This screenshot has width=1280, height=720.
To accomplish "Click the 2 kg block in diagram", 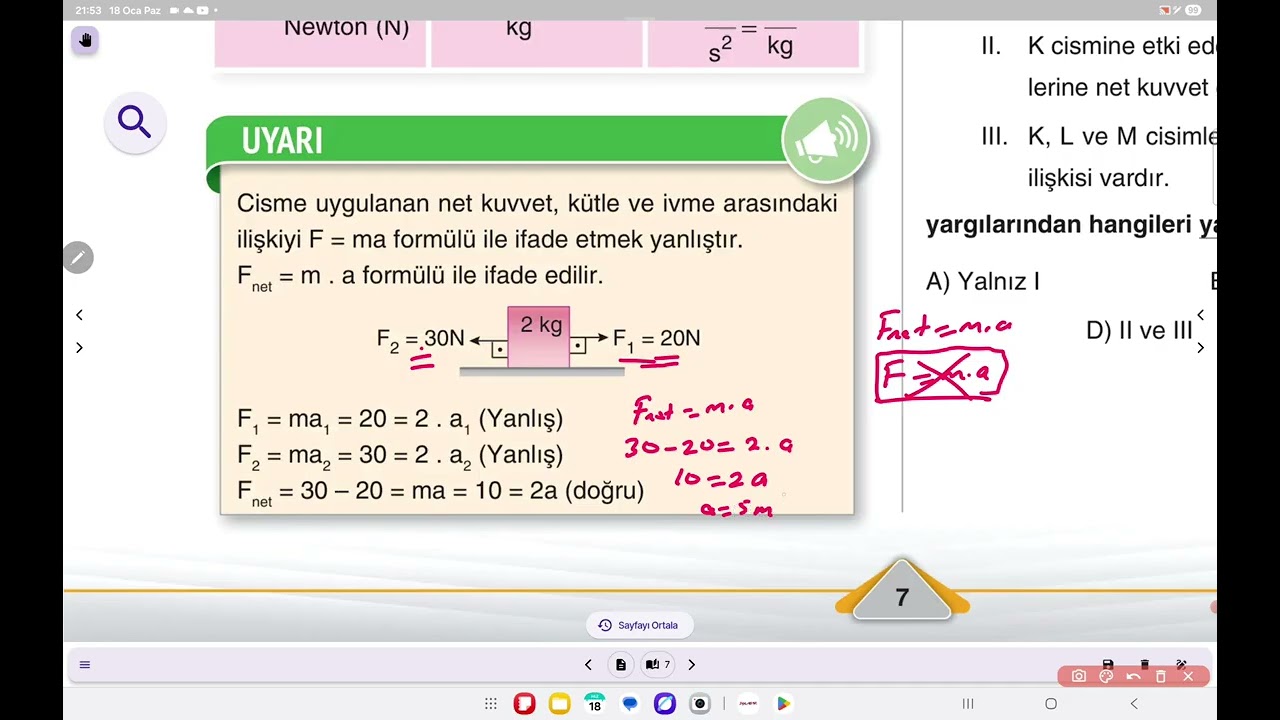I will 539,337.
